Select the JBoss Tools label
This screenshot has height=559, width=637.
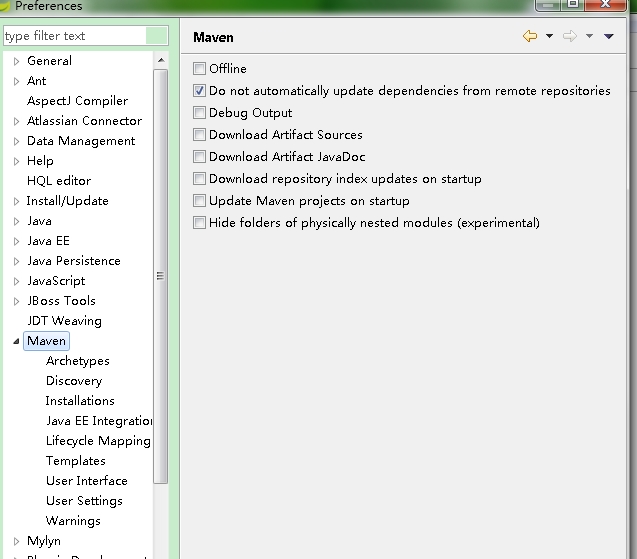tap(61, 301)
